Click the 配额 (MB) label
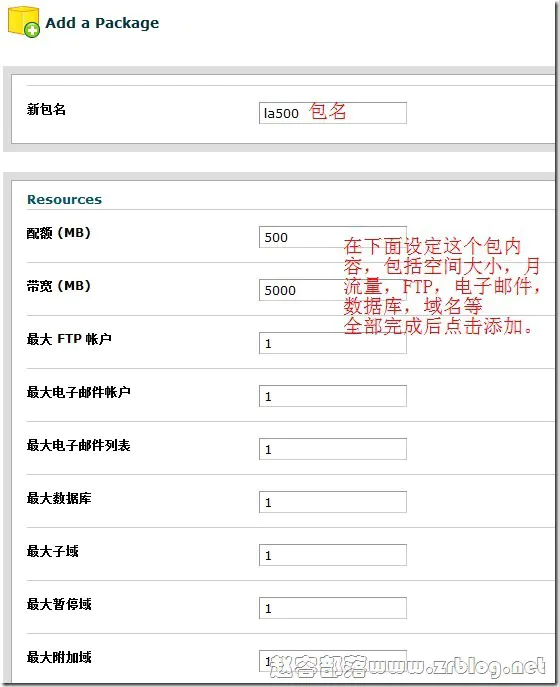The image size is (559, 687). point(59,233)
